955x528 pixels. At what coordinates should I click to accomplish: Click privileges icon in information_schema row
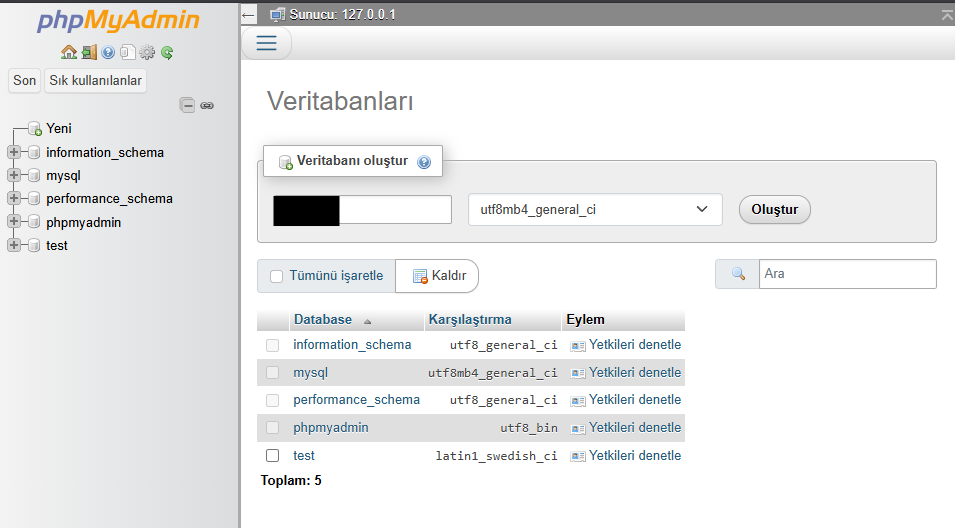577,346
